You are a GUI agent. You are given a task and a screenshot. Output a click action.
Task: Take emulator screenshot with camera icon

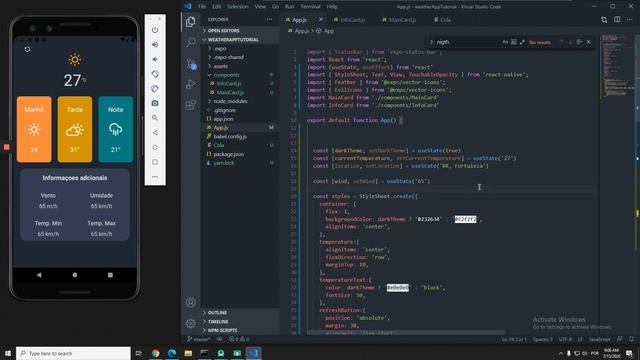155,104
